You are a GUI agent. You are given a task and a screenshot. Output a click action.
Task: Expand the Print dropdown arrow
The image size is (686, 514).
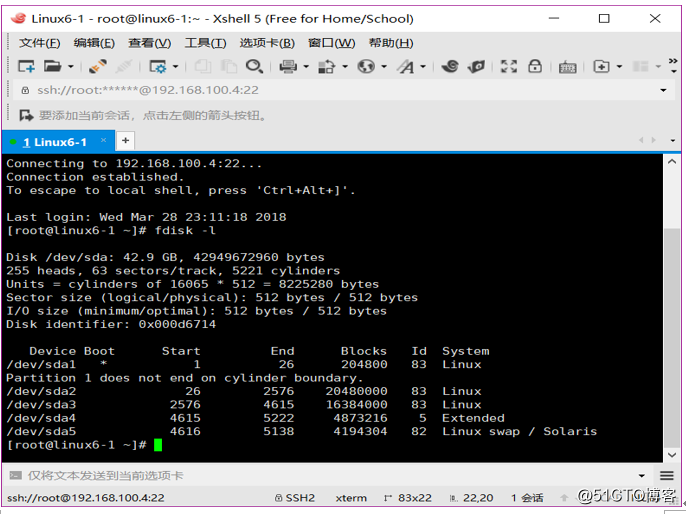306,67
